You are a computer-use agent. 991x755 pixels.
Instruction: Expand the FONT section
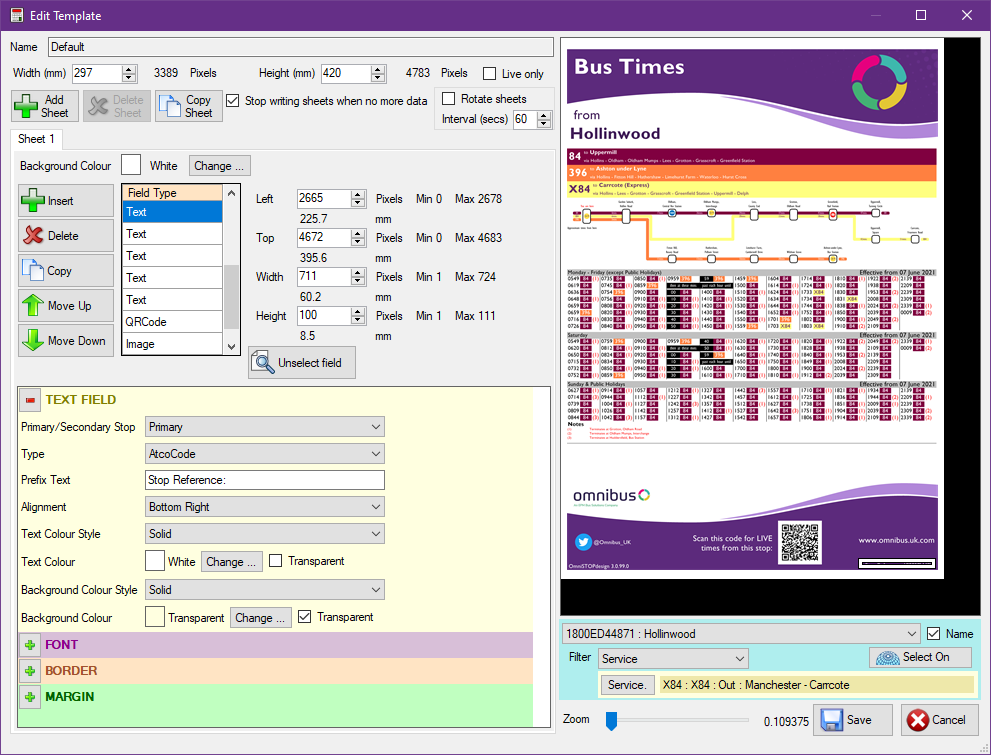tap(30, 645)
